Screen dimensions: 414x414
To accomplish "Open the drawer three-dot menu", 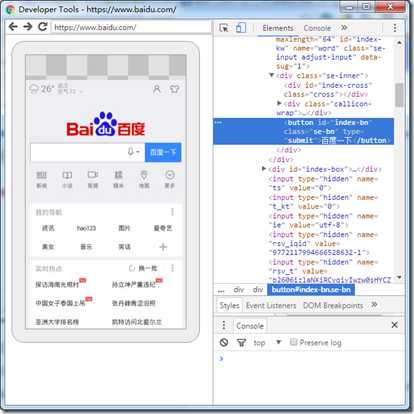I will point(224,325).
